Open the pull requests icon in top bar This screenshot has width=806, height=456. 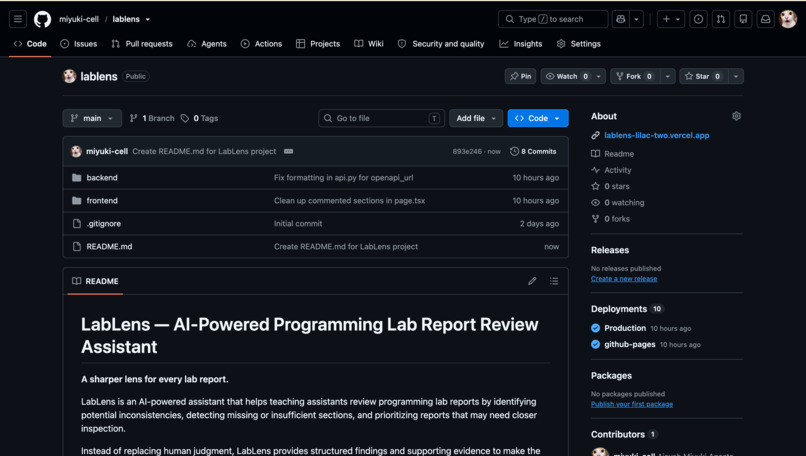tap(721, 19)
